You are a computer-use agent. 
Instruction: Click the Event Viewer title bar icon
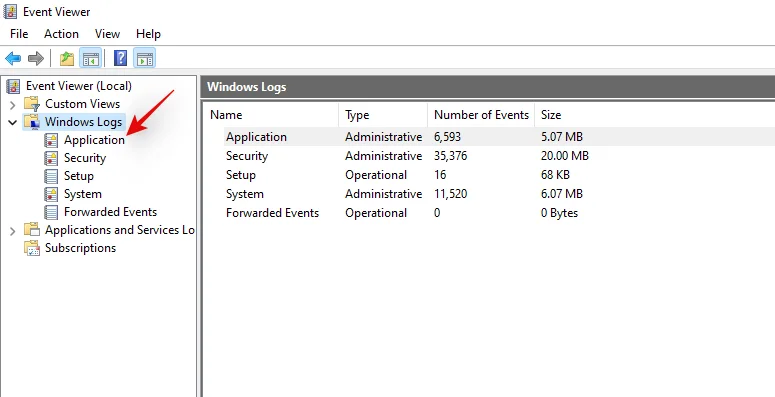point(10,11)
